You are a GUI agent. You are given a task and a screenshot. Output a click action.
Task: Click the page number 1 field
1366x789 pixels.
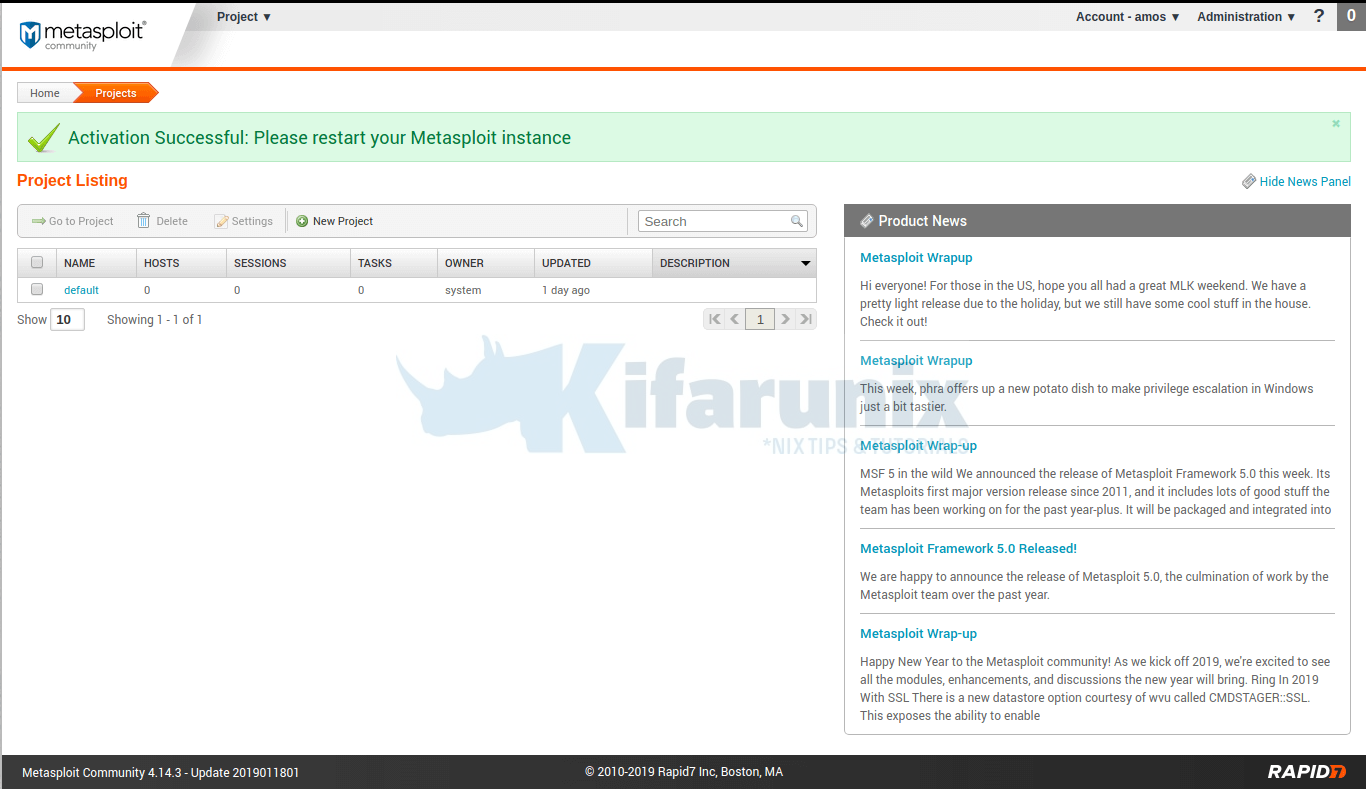[760, 319]
